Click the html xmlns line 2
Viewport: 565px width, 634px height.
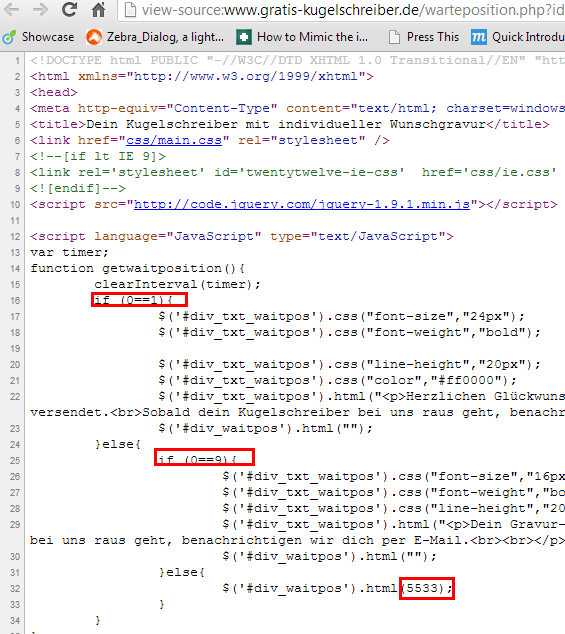[202, 76]
